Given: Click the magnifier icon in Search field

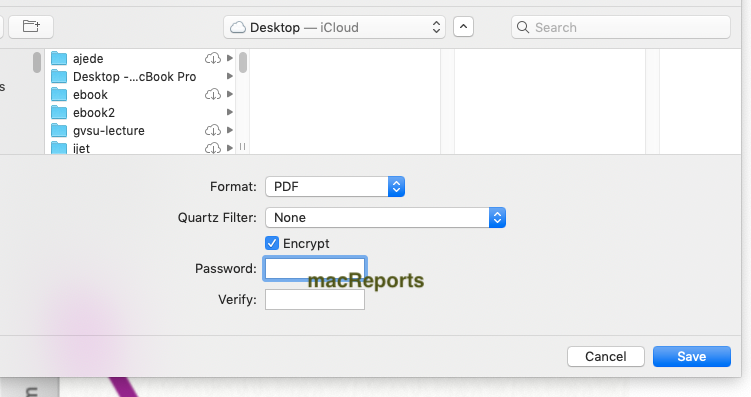Looking at the screenshot, I should coord(523,27).
